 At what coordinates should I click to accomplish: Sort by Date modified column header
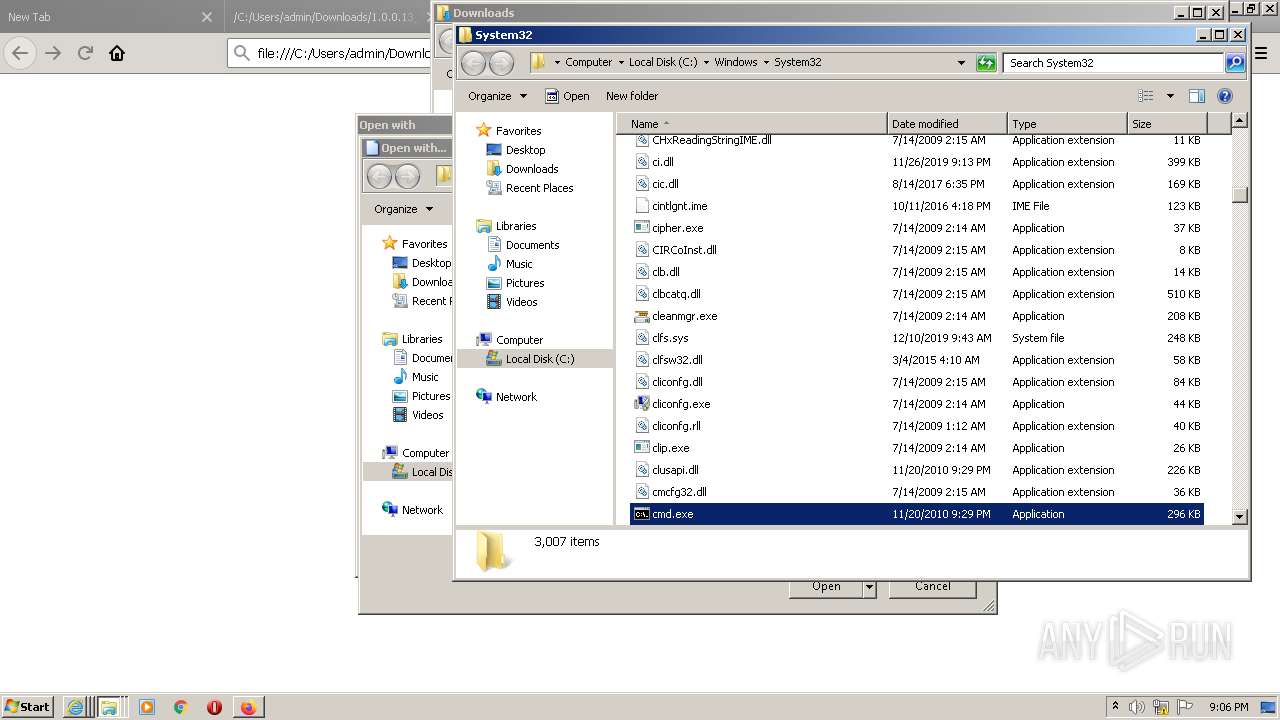pos(947,124)
